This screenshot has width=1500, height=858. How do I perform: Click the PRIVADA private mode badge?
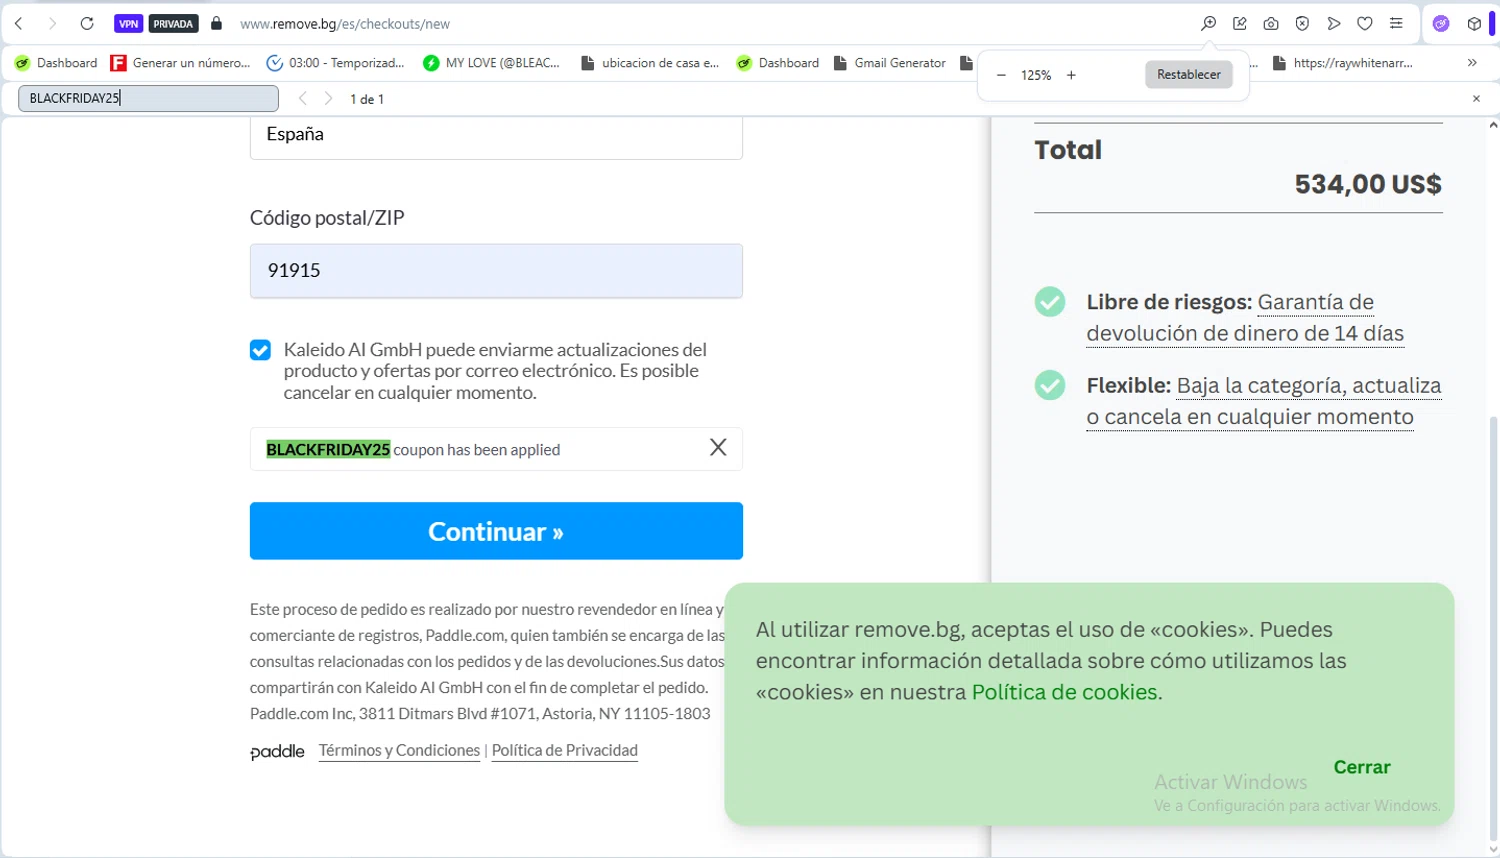pyautogui.click(x=173, y=24)
